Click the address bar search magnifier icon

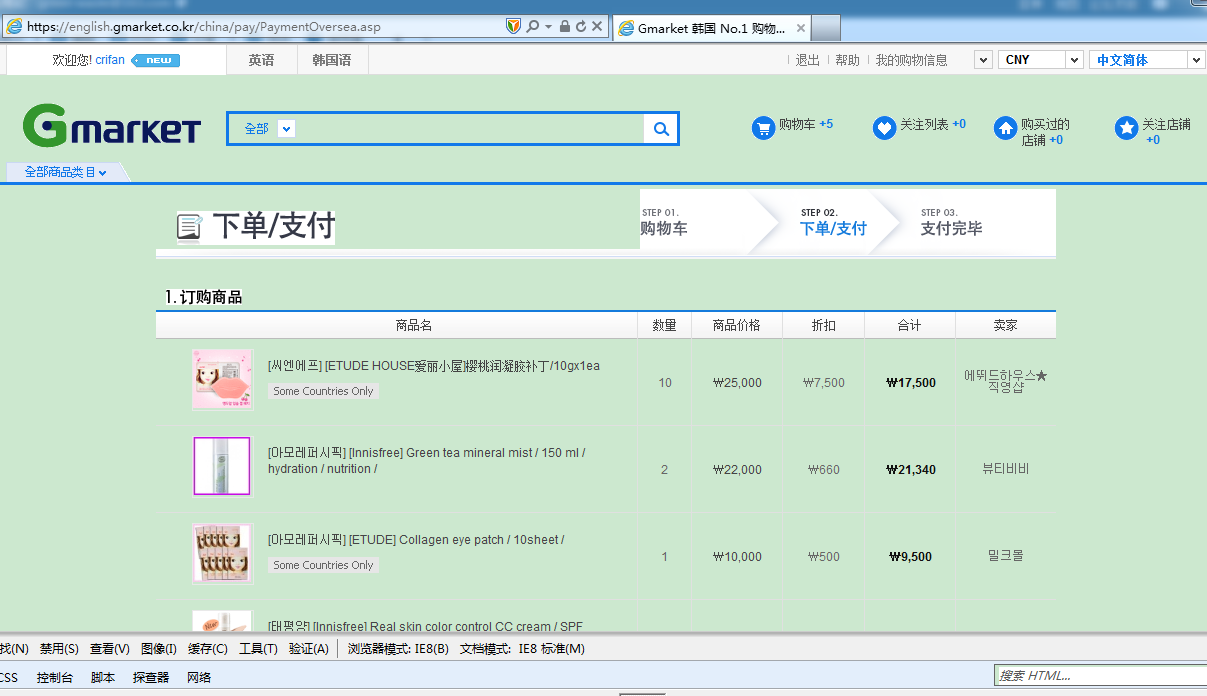pyautogui.click(x=533, y=26)
